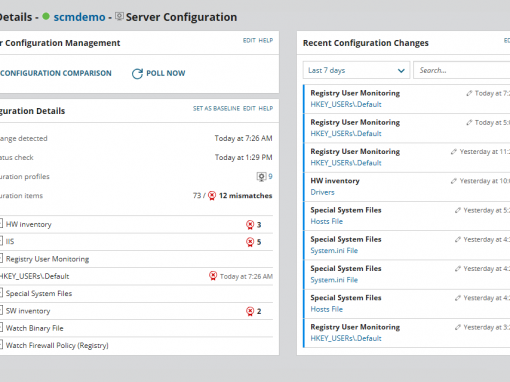510x382 pixels.
Task: Click the IIS mismatch count 5
Action: click(259, 242)
